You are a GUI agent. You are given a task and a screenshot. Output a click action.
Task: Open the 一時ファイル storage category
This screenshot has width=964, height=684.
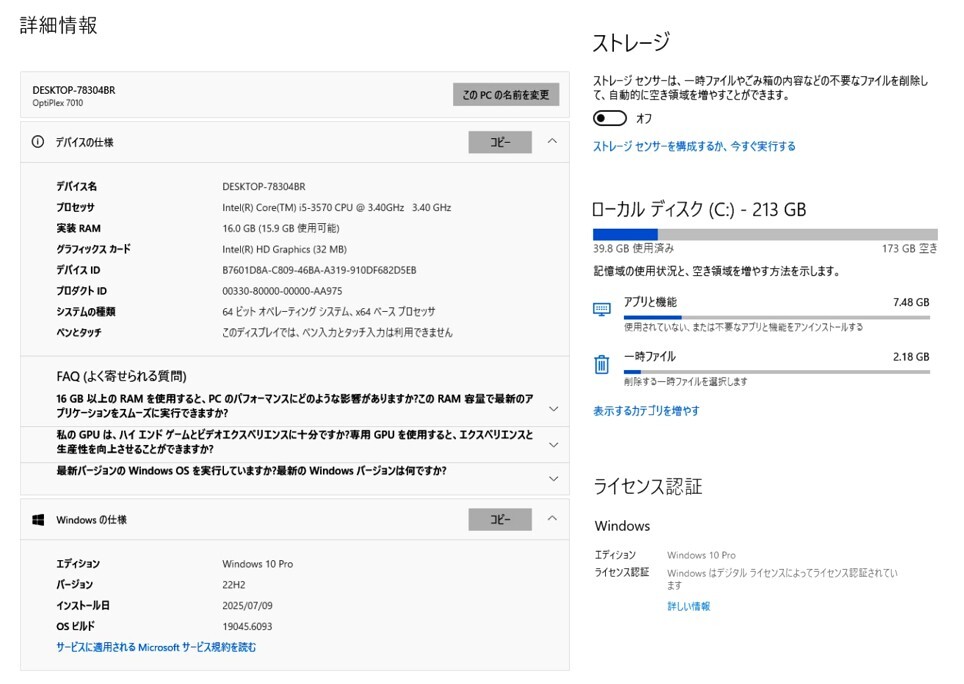[761, 369]
